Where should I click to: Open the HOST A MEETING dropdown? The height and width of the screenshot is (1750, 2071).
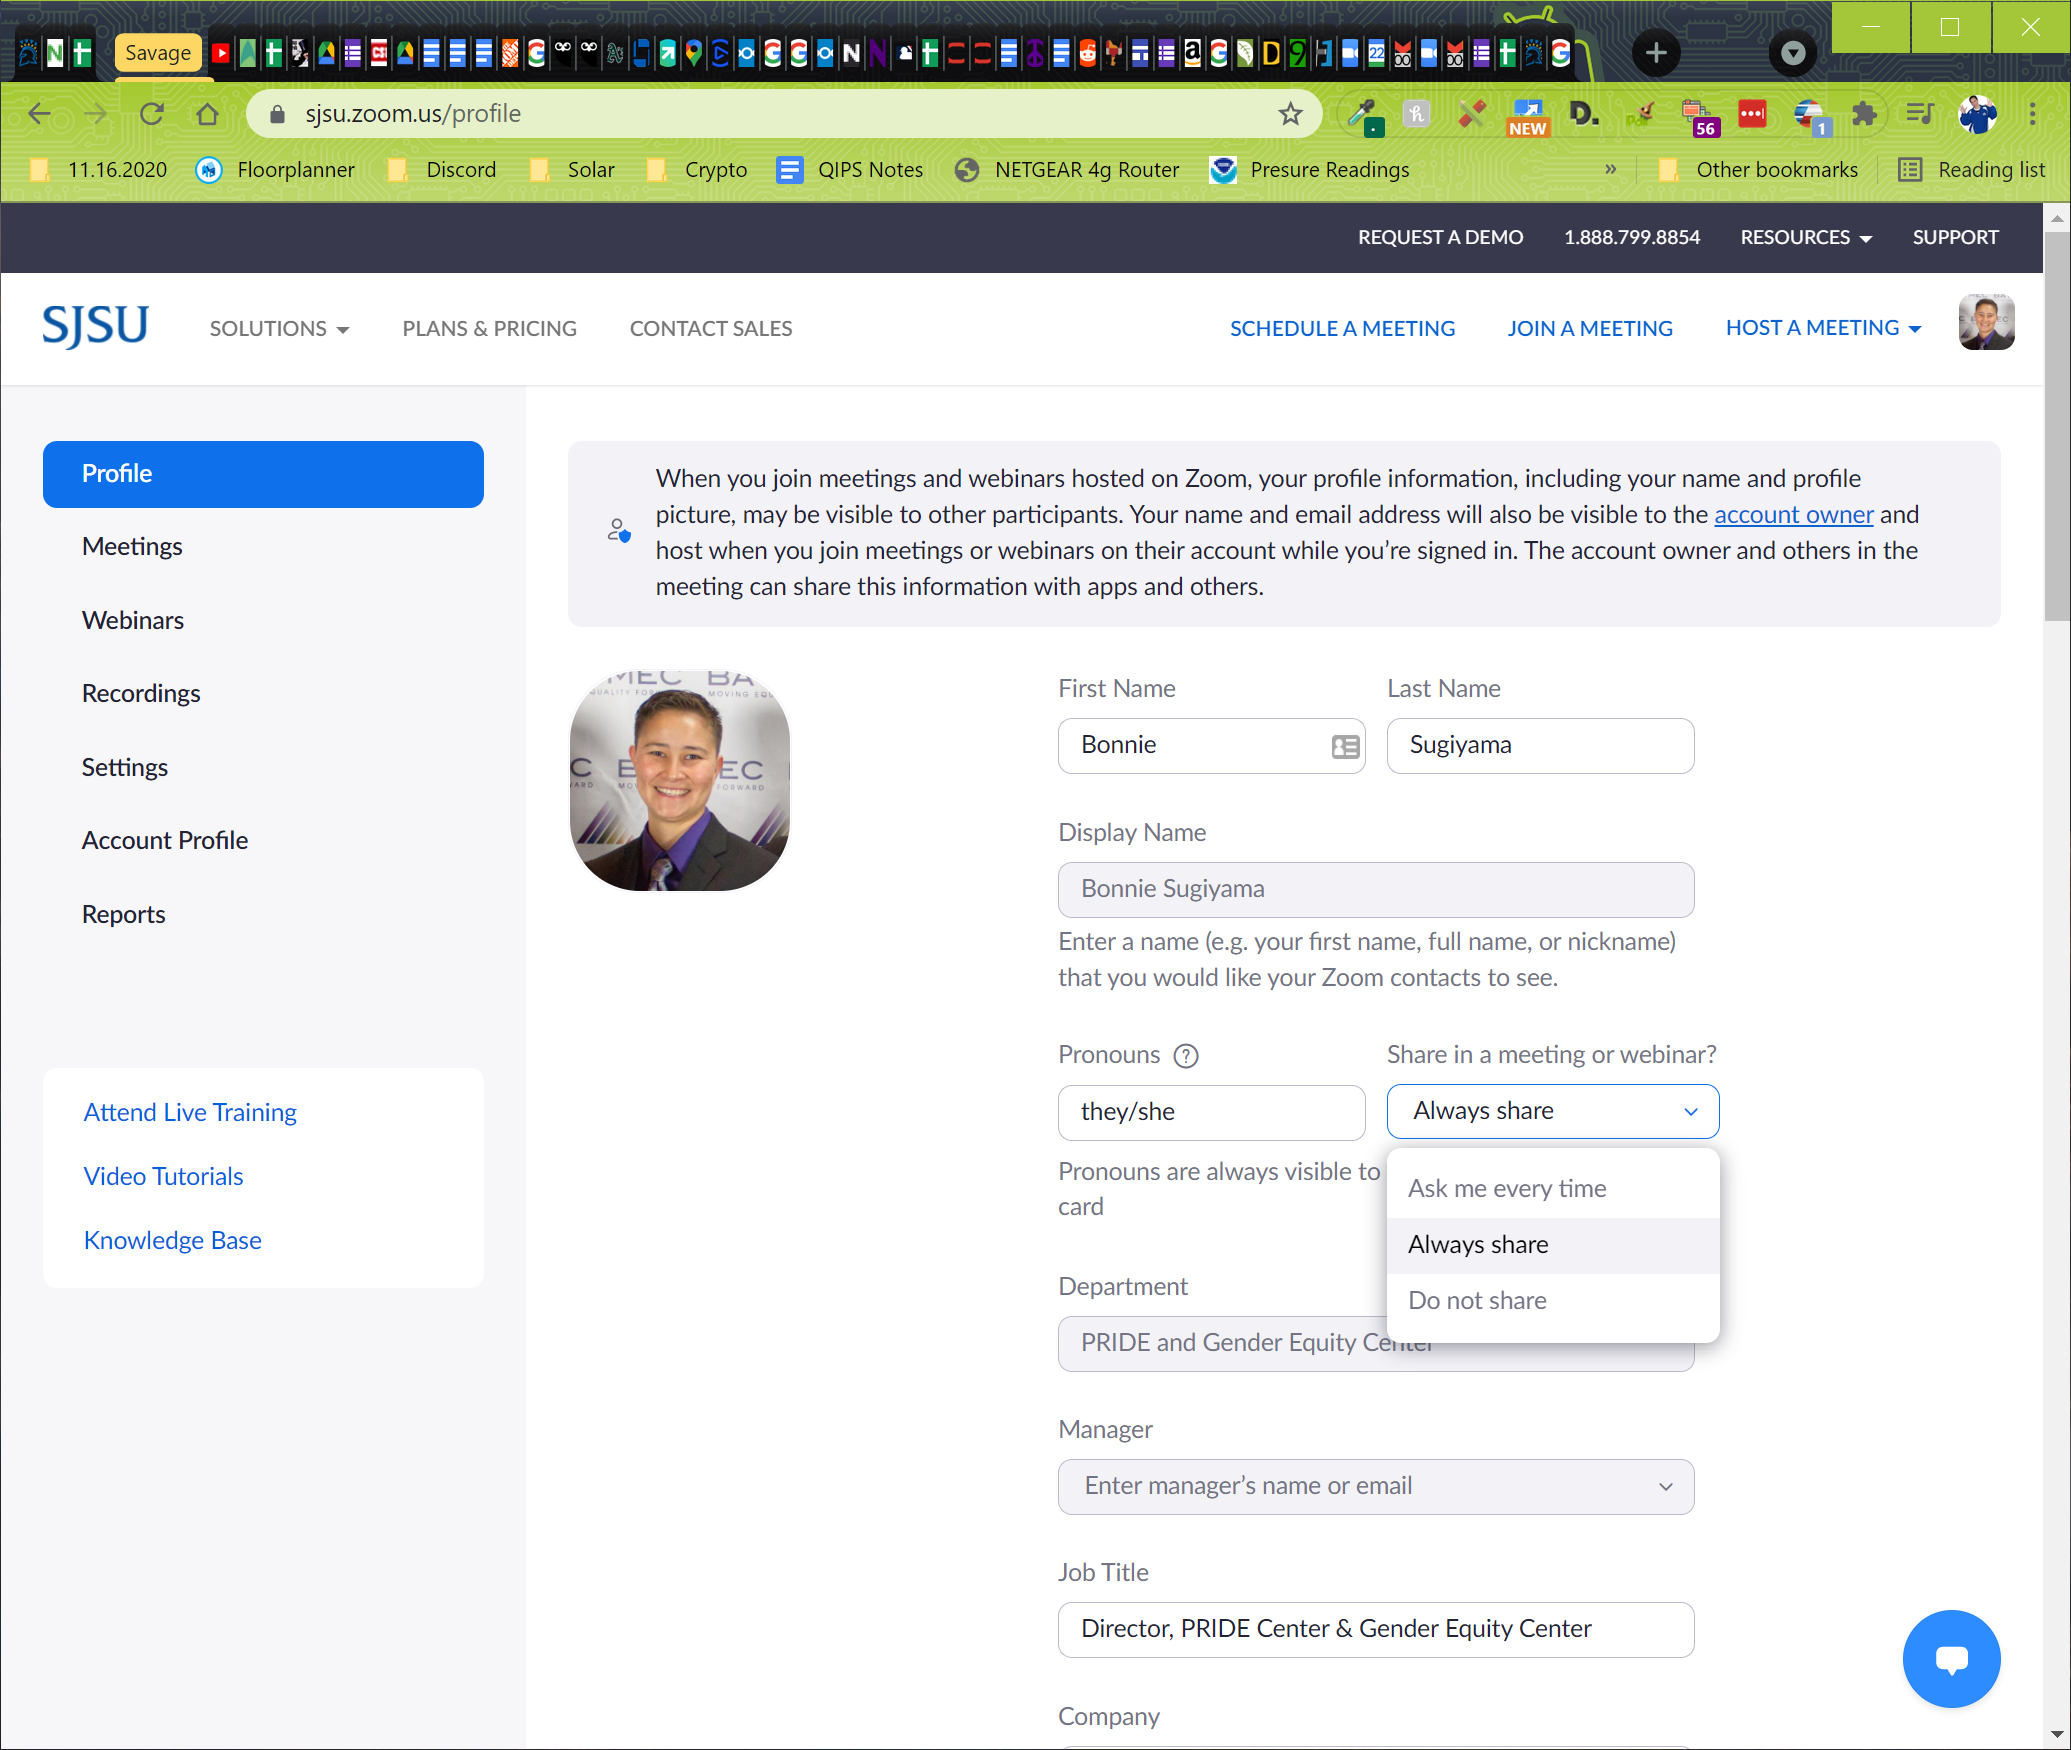1822,327
